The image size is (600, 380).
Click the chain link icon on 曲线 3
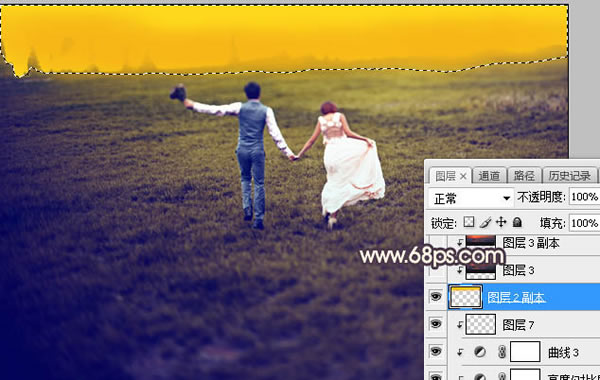pos(502,352)
